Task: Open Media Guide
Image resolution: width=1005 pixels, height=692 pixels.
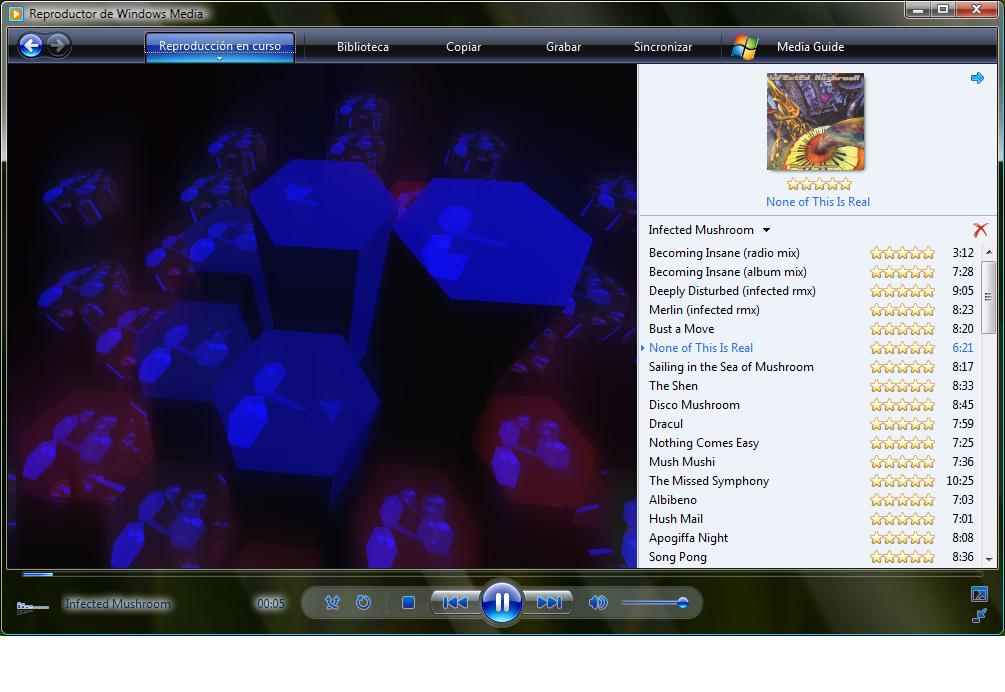Action: click(x=810, y=46)
